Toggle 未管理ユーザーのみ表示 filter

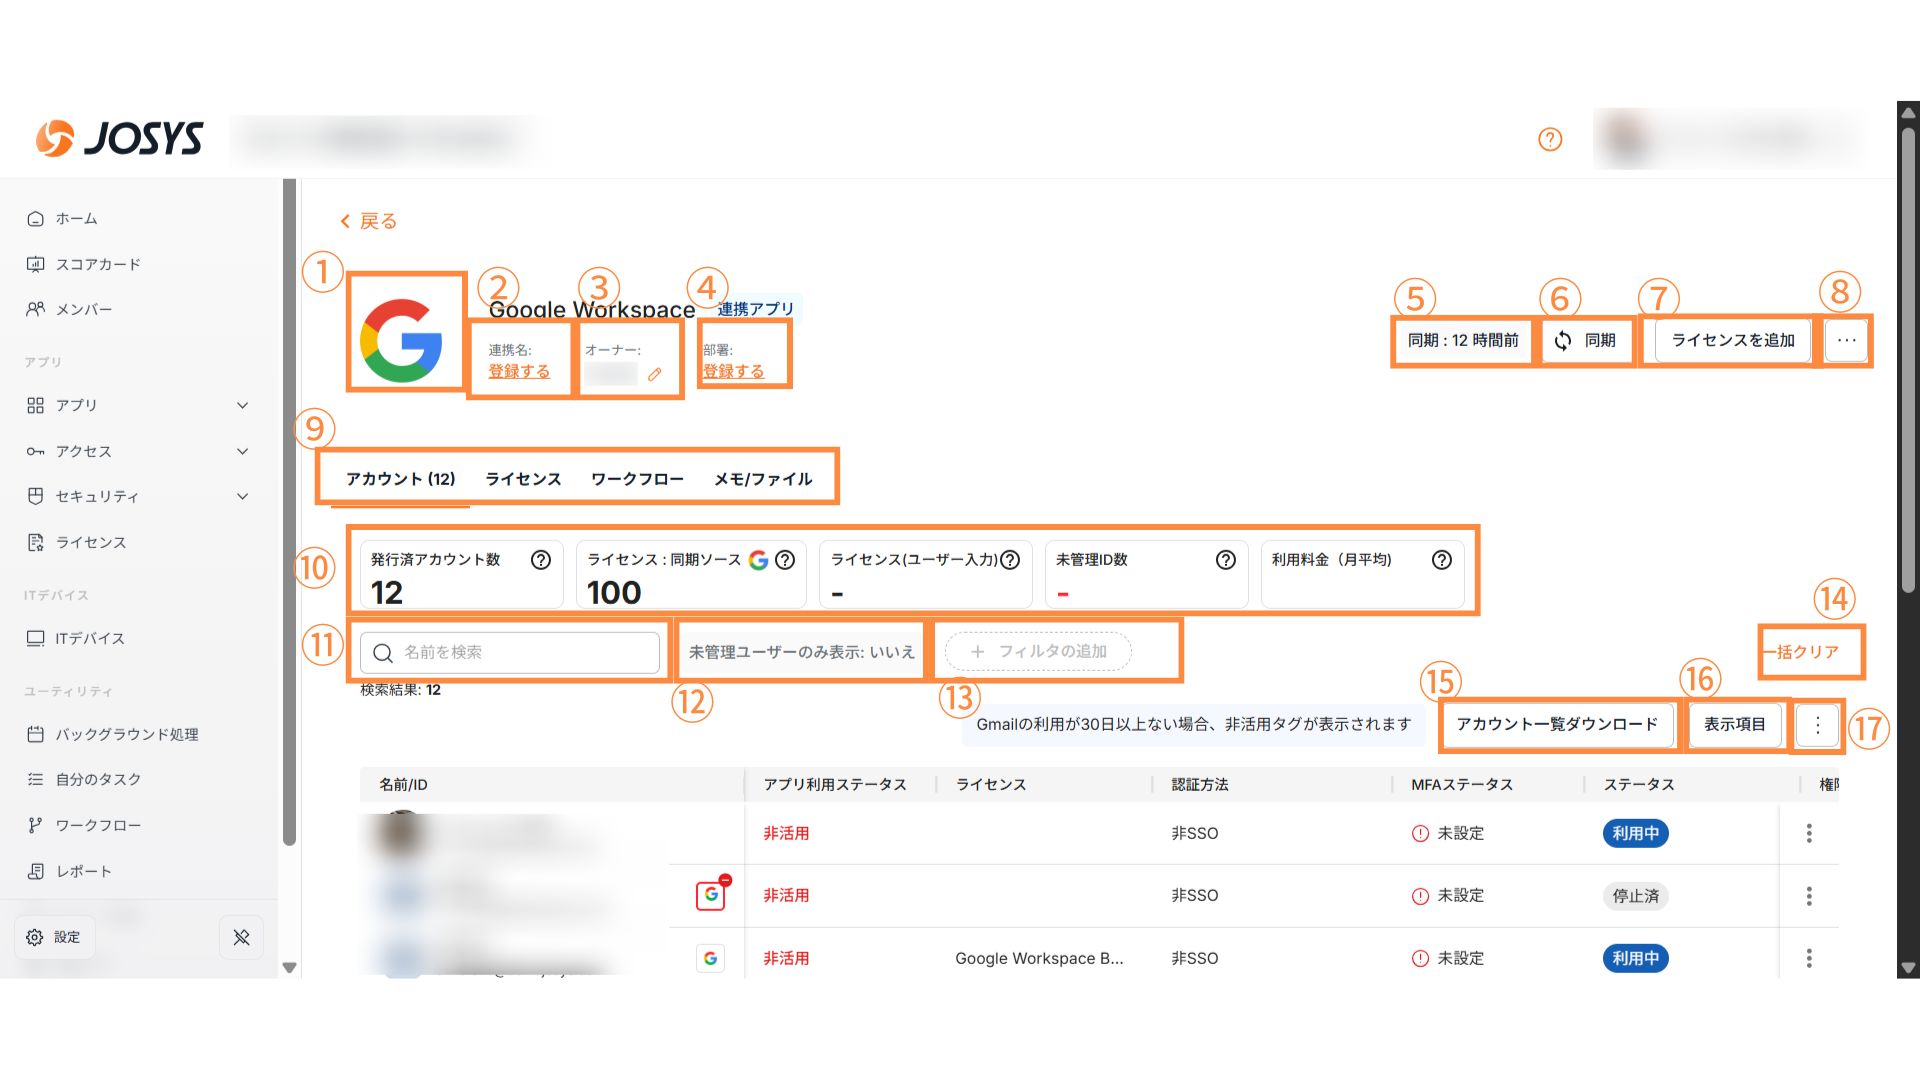(x=801, y=652)
